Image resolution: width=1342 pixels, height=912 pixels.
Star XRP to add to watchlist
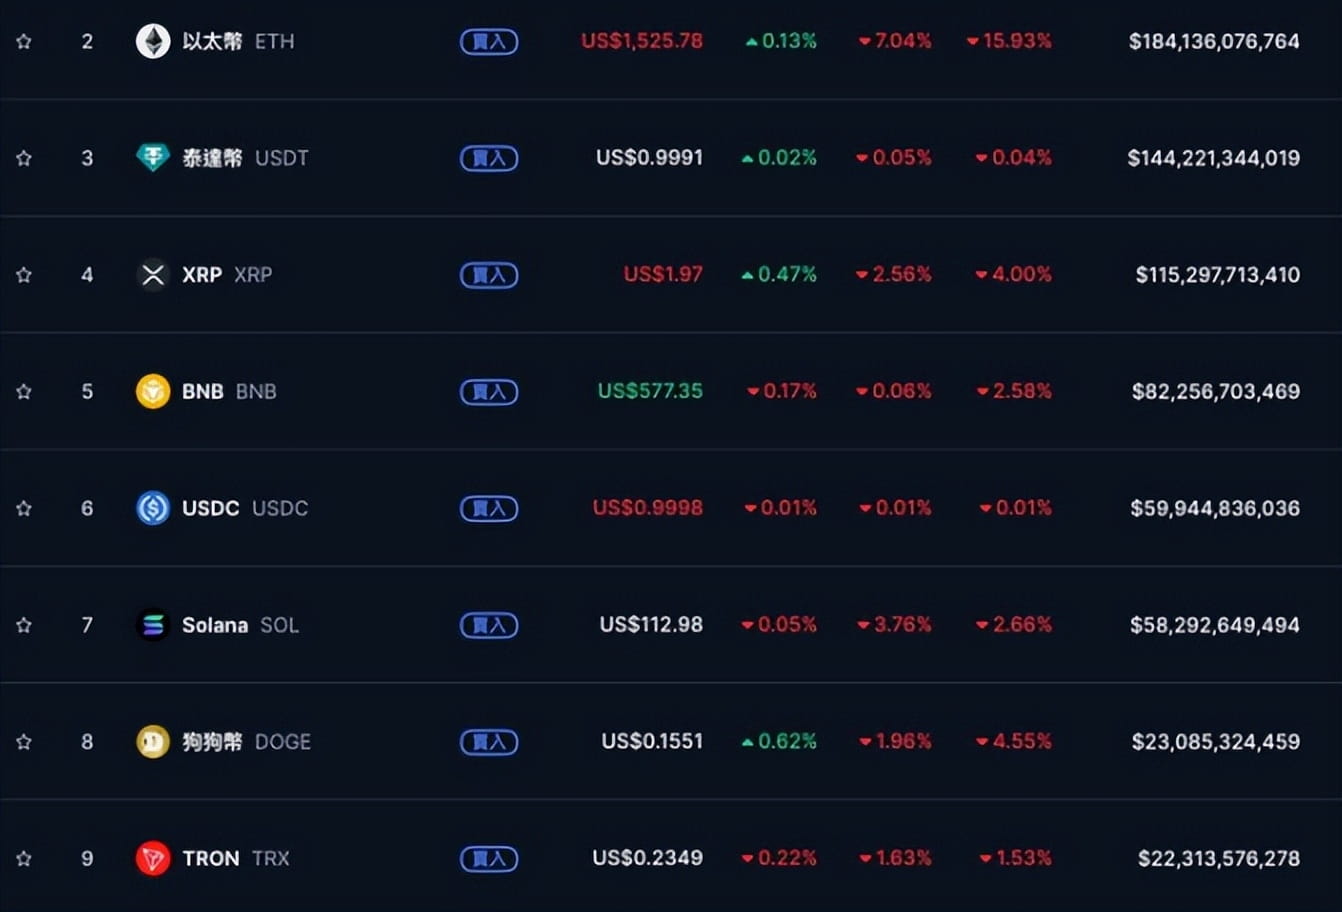pos(24,274)
